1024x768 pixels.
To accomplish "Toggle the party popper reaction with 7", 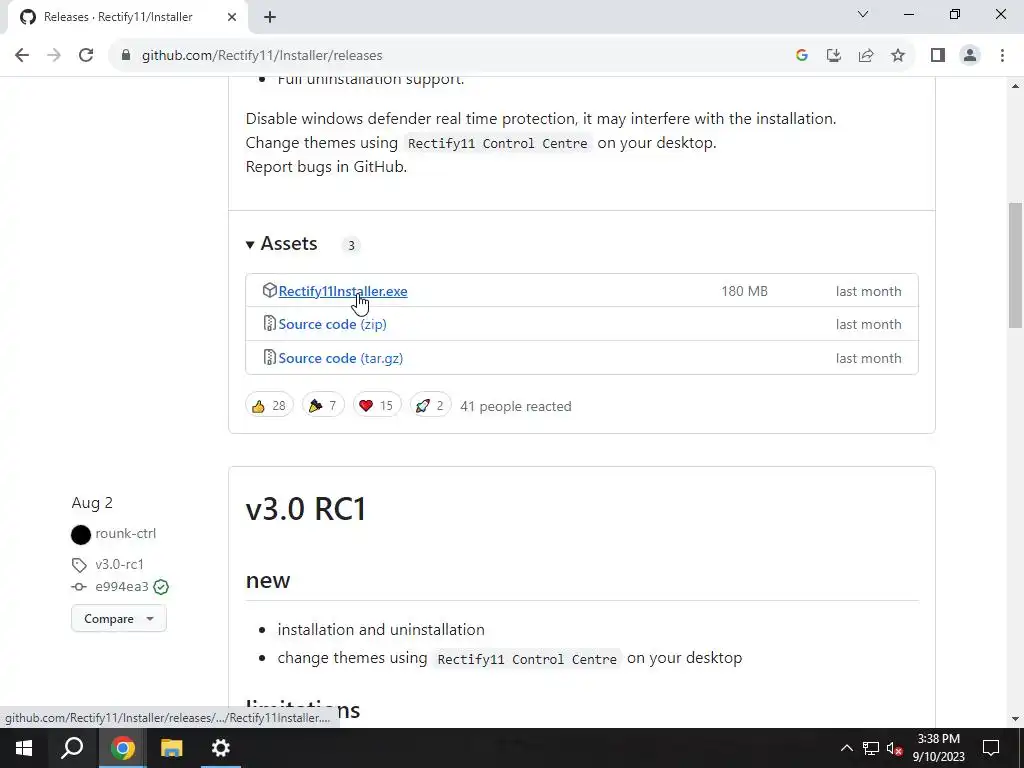I will 323,406.
